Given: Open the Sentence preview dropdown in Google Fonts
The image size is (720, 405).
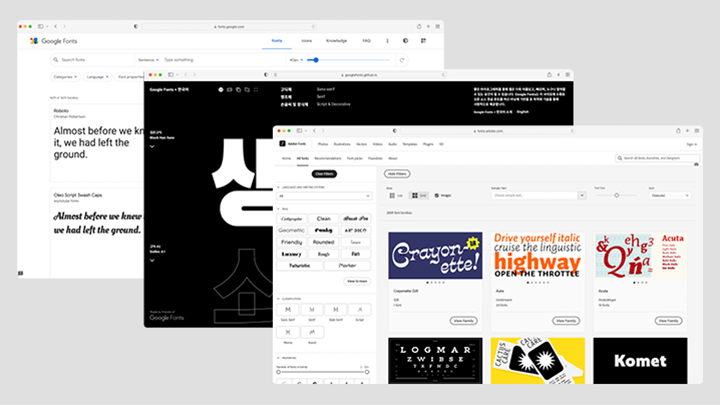Looking at the screenshot, I should [x=148, y=60].
